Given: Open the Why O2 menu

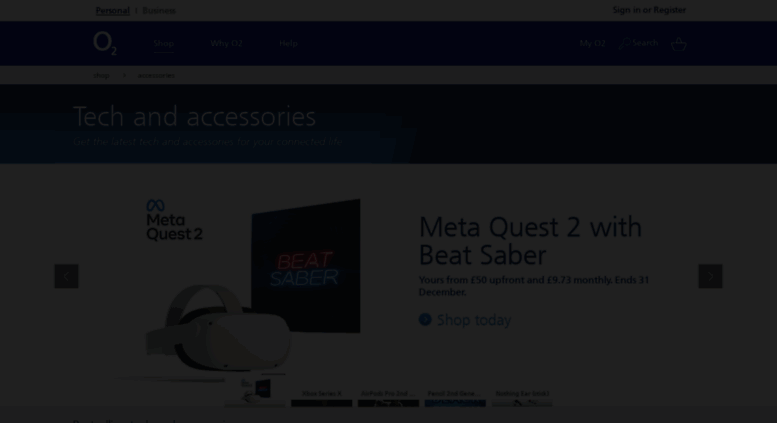Looking at the screenshot, I should [226, 44].
